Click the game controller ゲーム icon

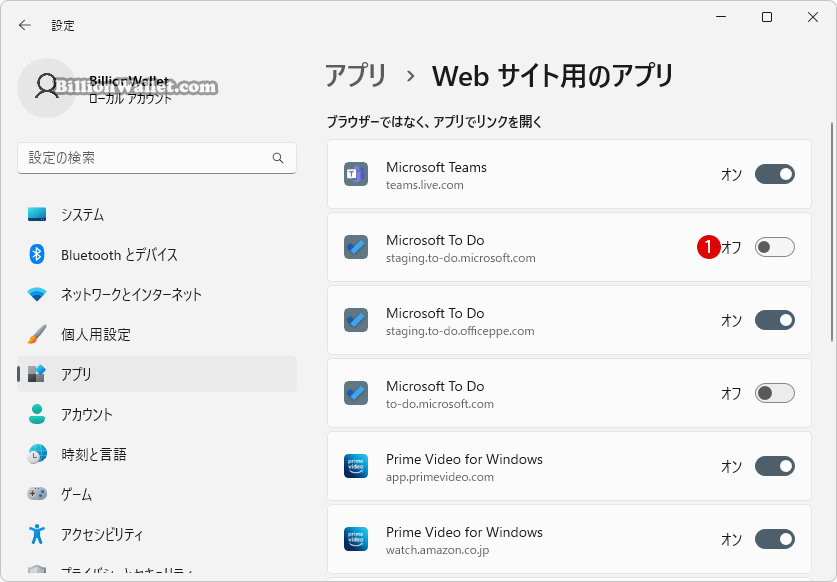[x=37, y=494]
